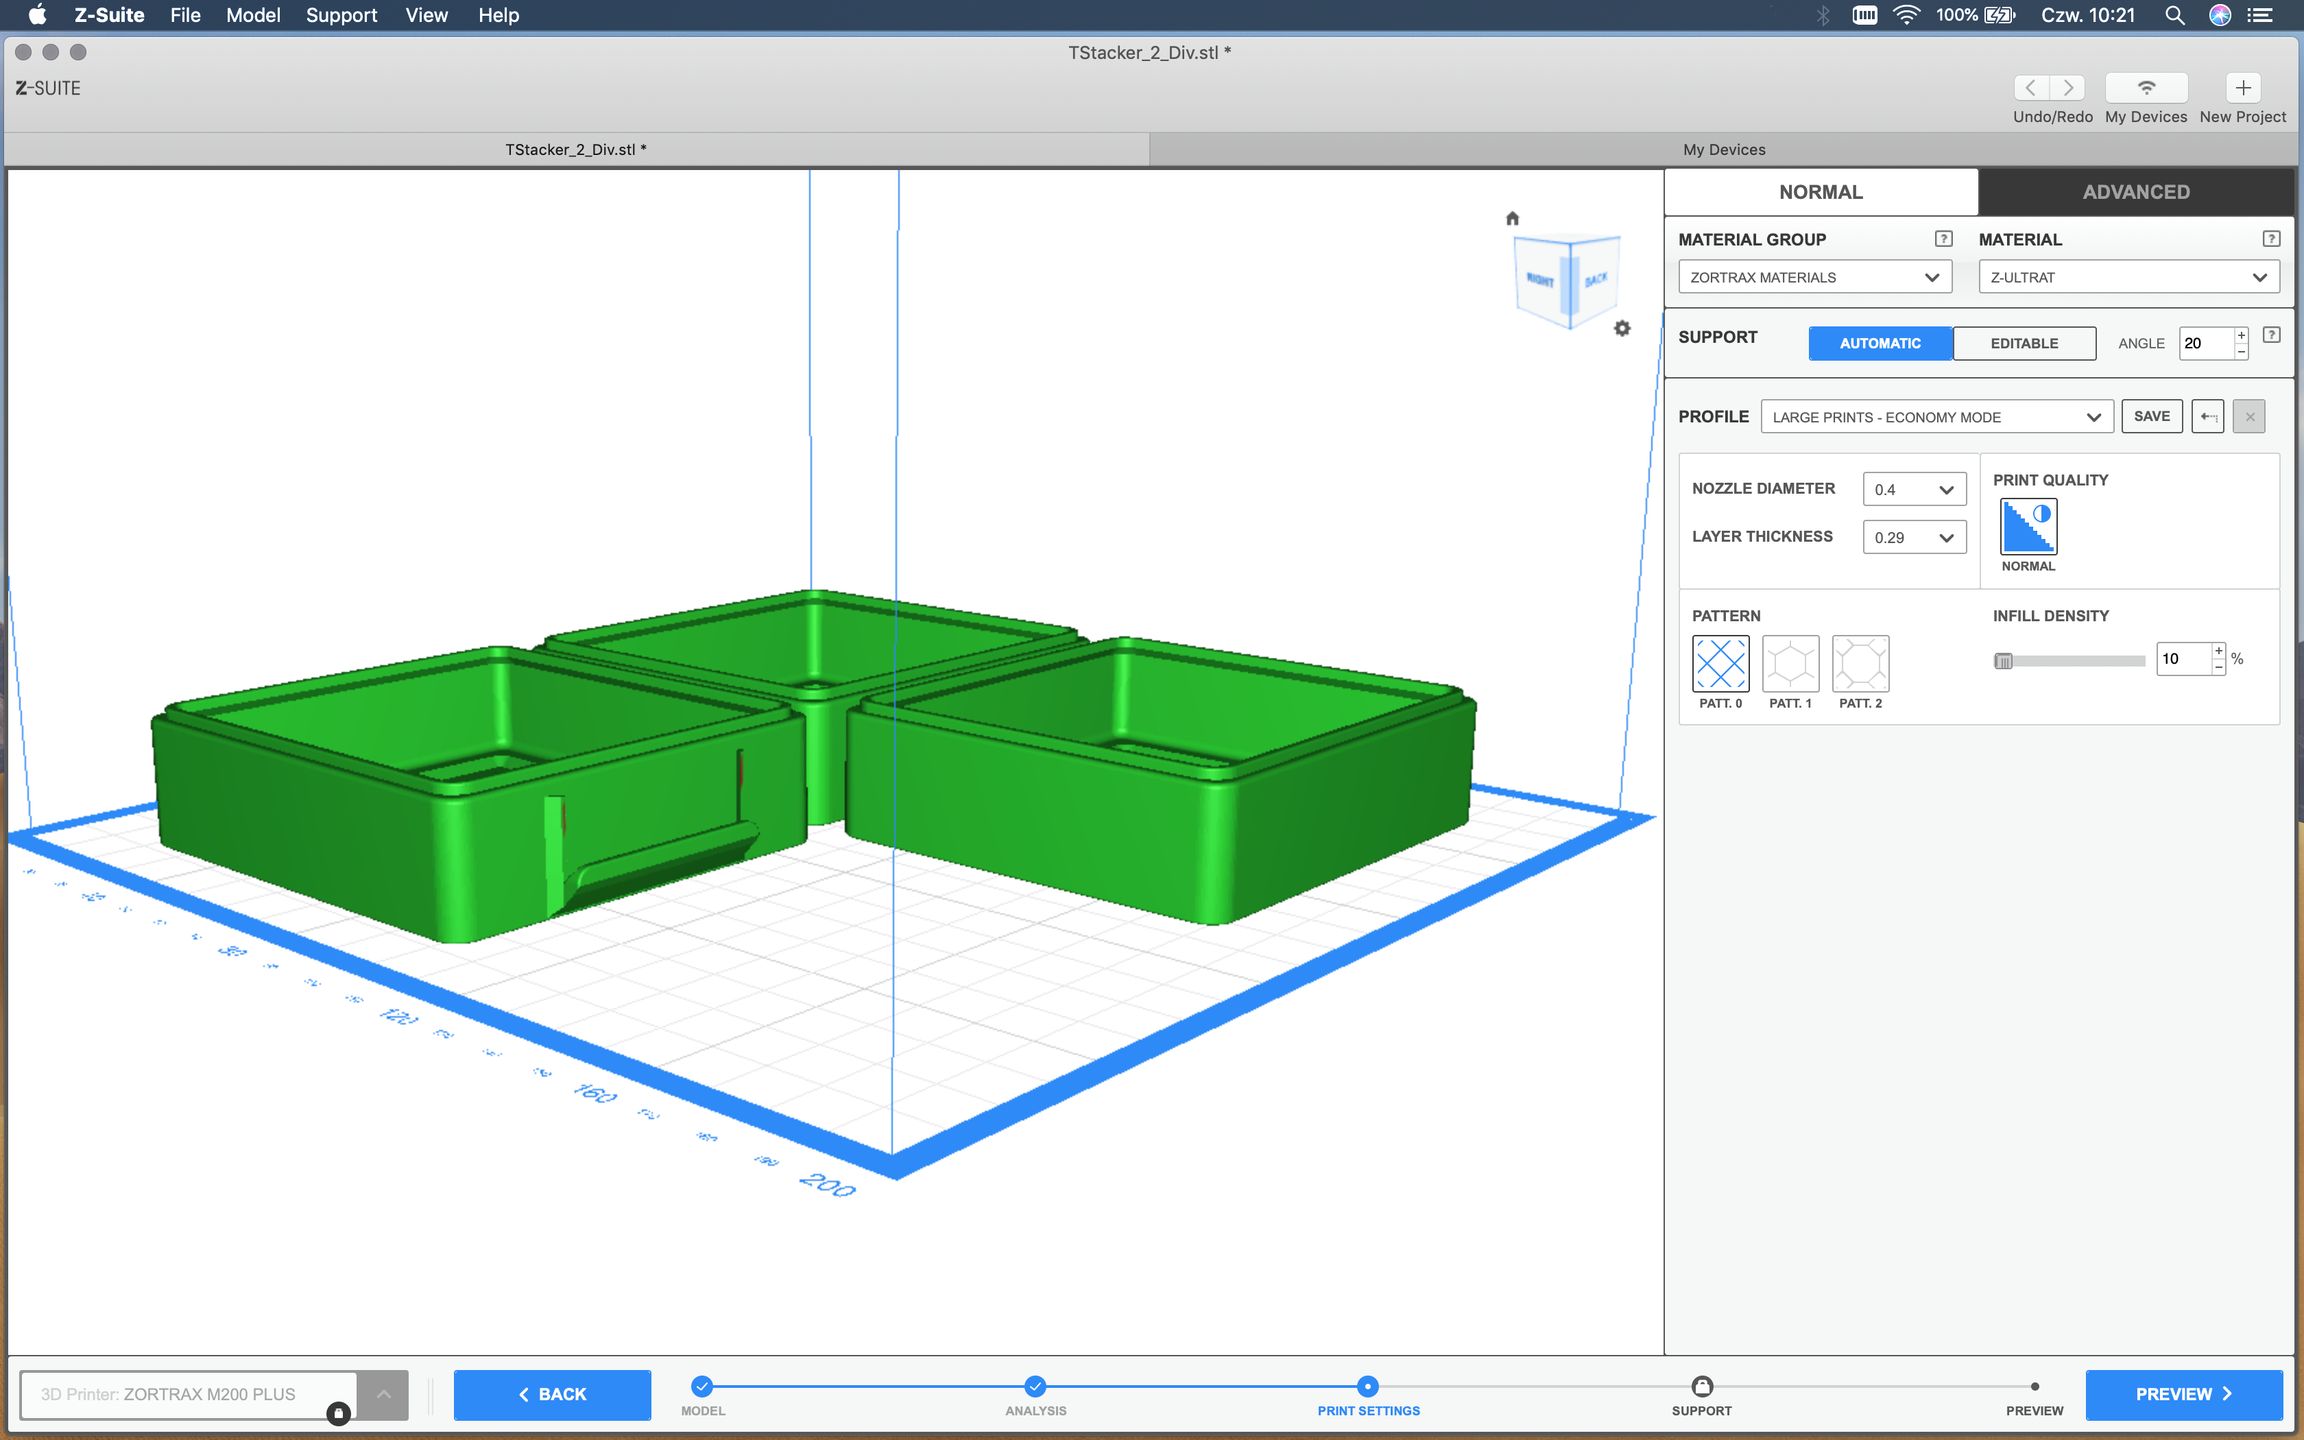
Task: Select infill pattern PATT. 2
Action: pos(1860,663)
